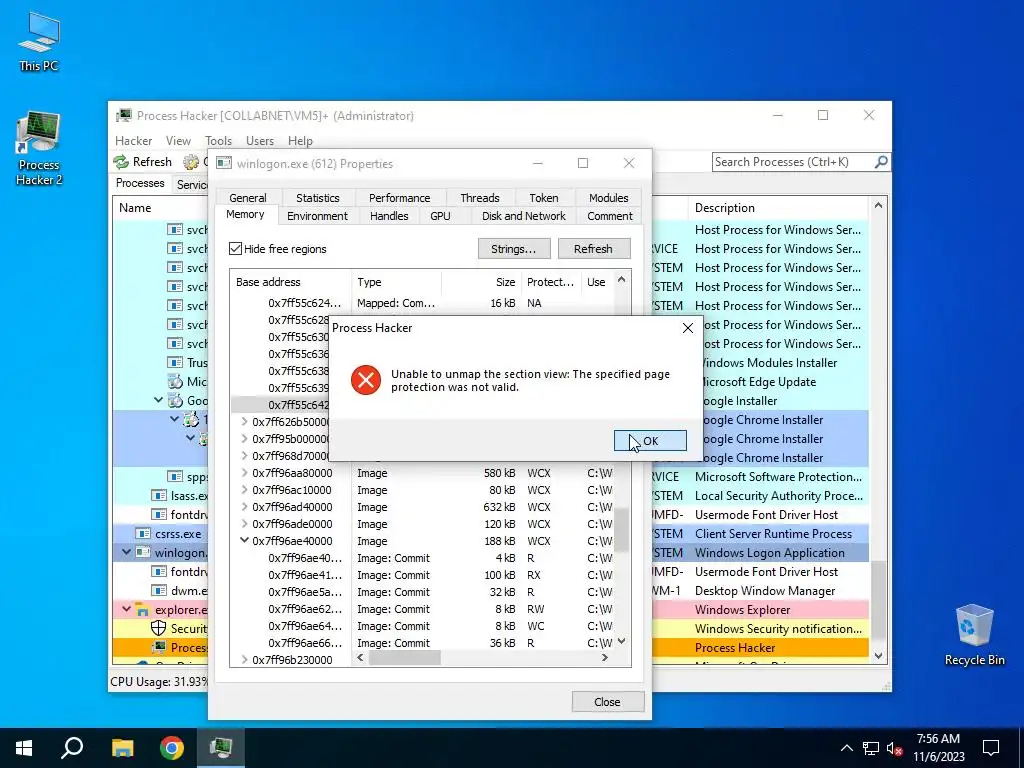Screen dimensions: 1024x768
Task: Open the Token tab
Action: [543, 198]
